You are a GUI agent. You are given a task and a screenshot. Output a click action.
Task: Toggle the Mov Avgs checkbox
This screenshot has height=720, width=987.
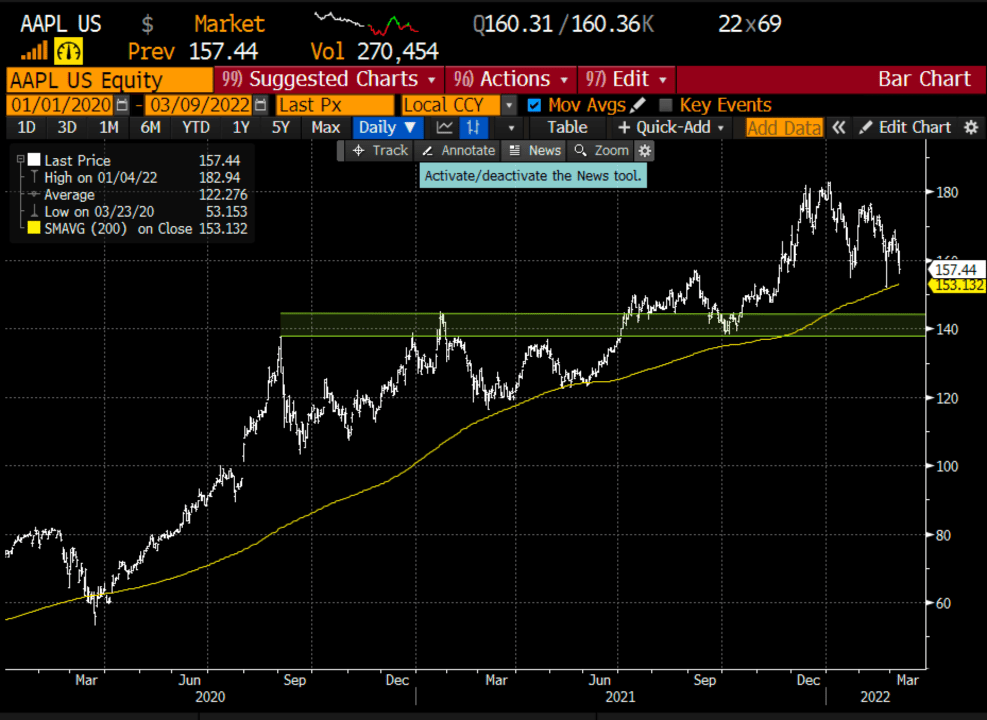[534, 105]
